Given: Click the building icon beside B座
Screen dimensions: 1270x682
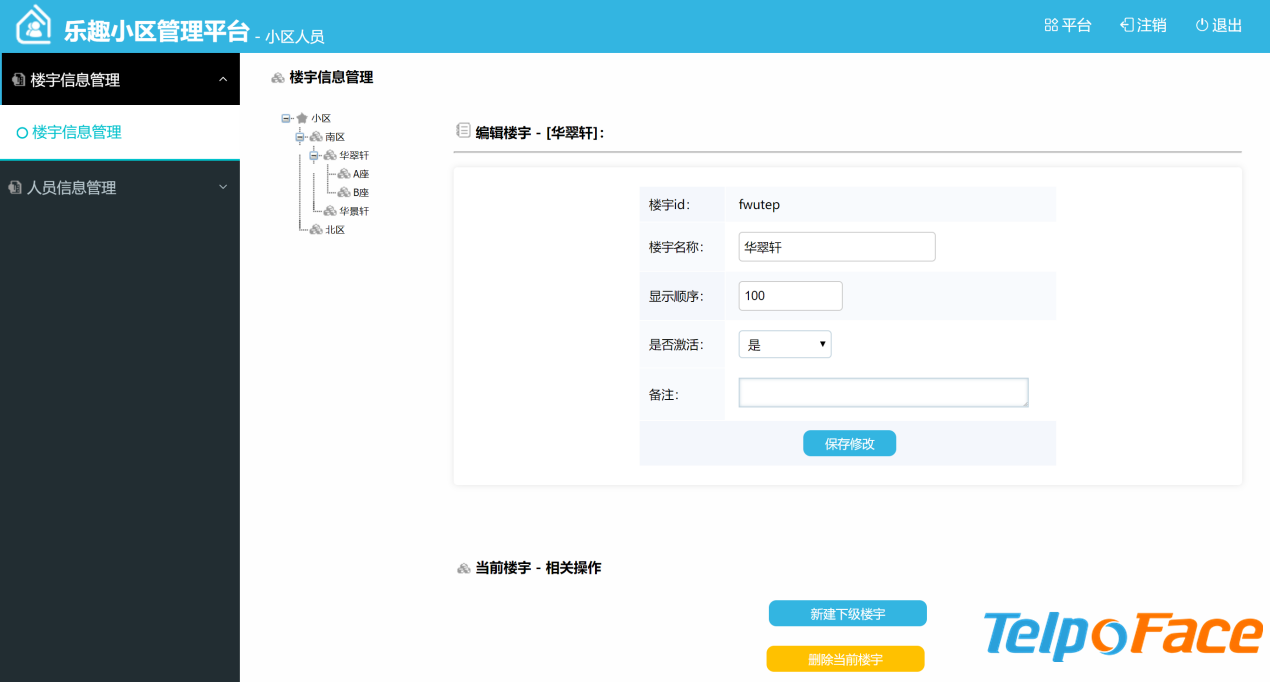Looking at the screenshot, I should [x=344, y=192].
